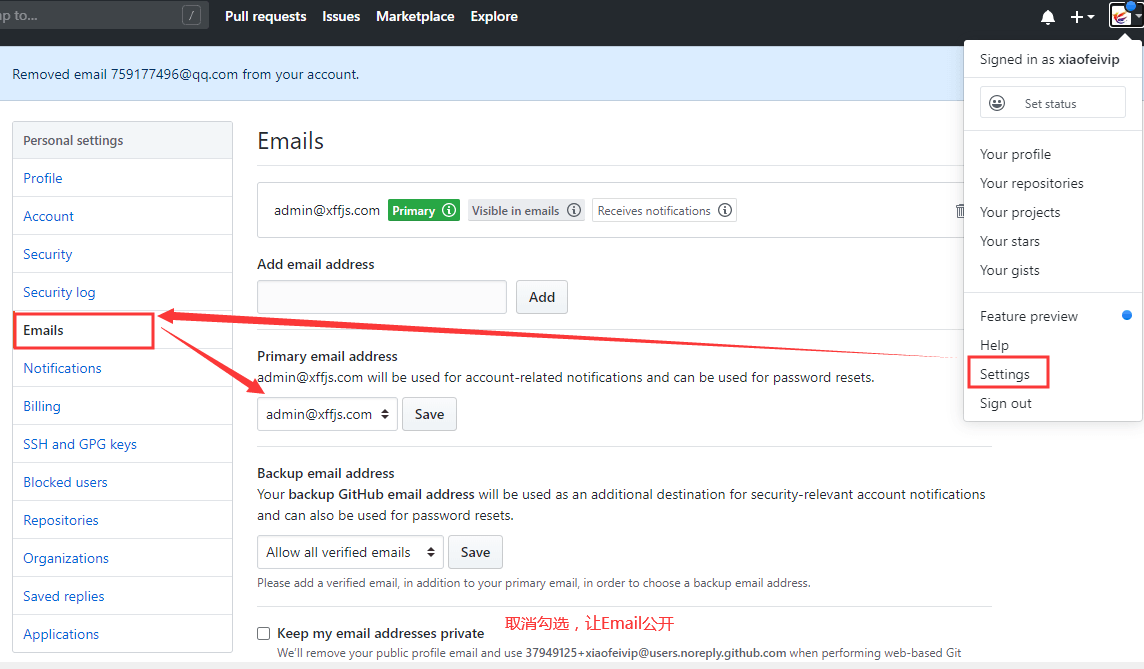Save the primary email address selection
Image resolution: width=1144 pixels, height=669 pixels.
pyautogui.click(x=429, y=414)
